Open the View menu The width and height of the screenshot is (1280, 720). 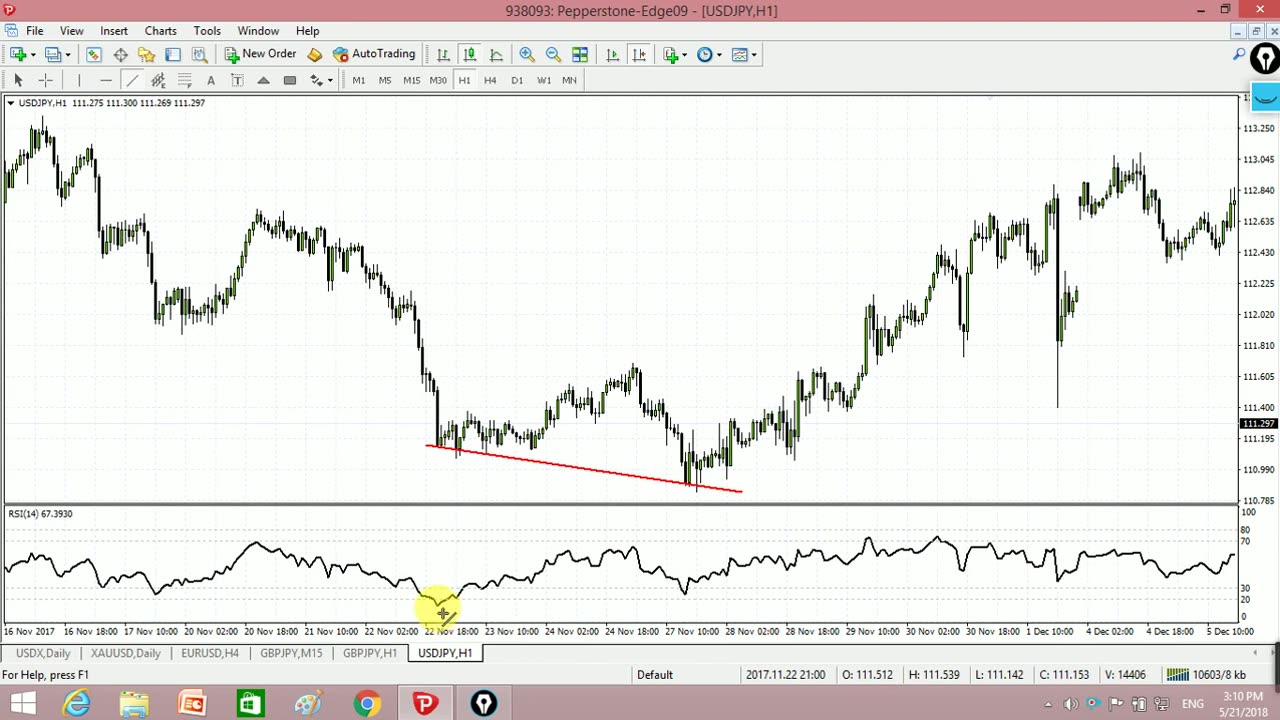point(71,31)
